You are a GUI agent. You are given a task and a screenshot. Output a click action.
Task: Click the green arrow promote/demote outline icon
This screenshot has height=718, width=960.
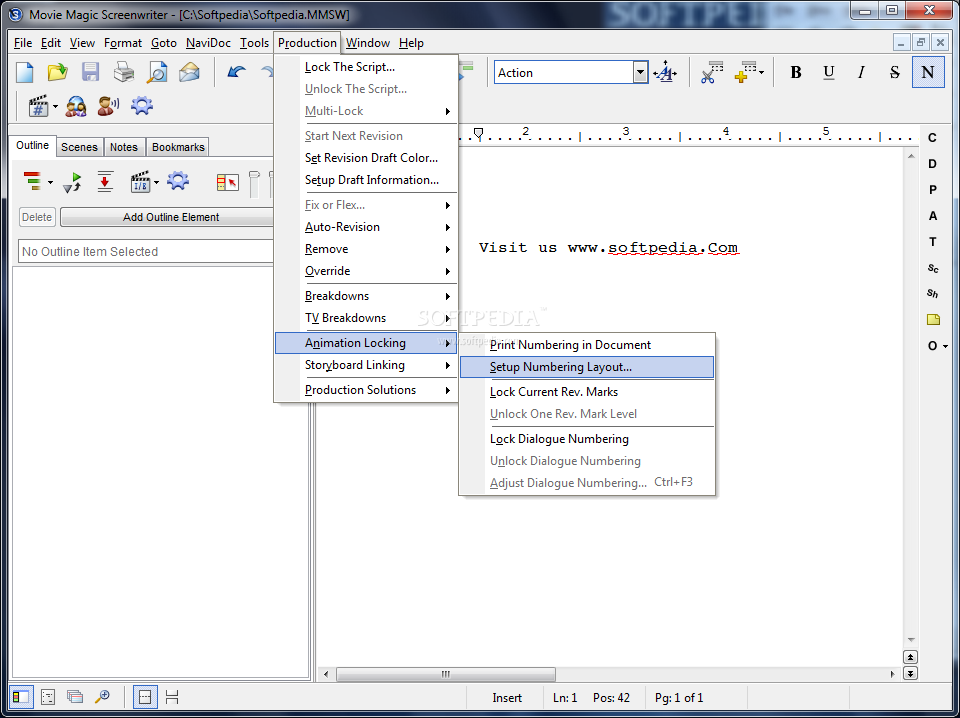(x=72, y=182)
